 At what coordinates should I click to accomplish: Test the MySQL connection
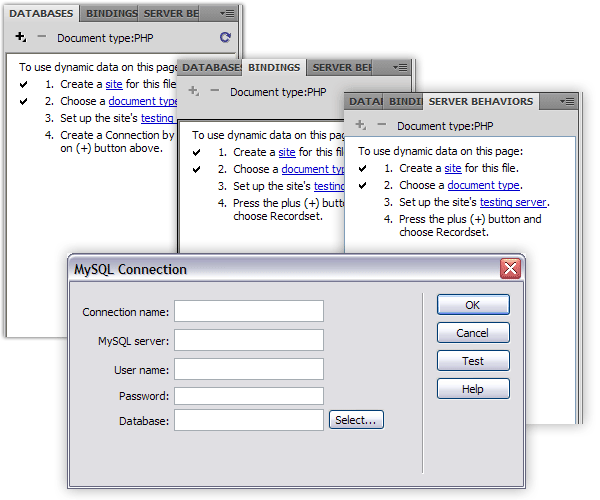click(473, 361)
